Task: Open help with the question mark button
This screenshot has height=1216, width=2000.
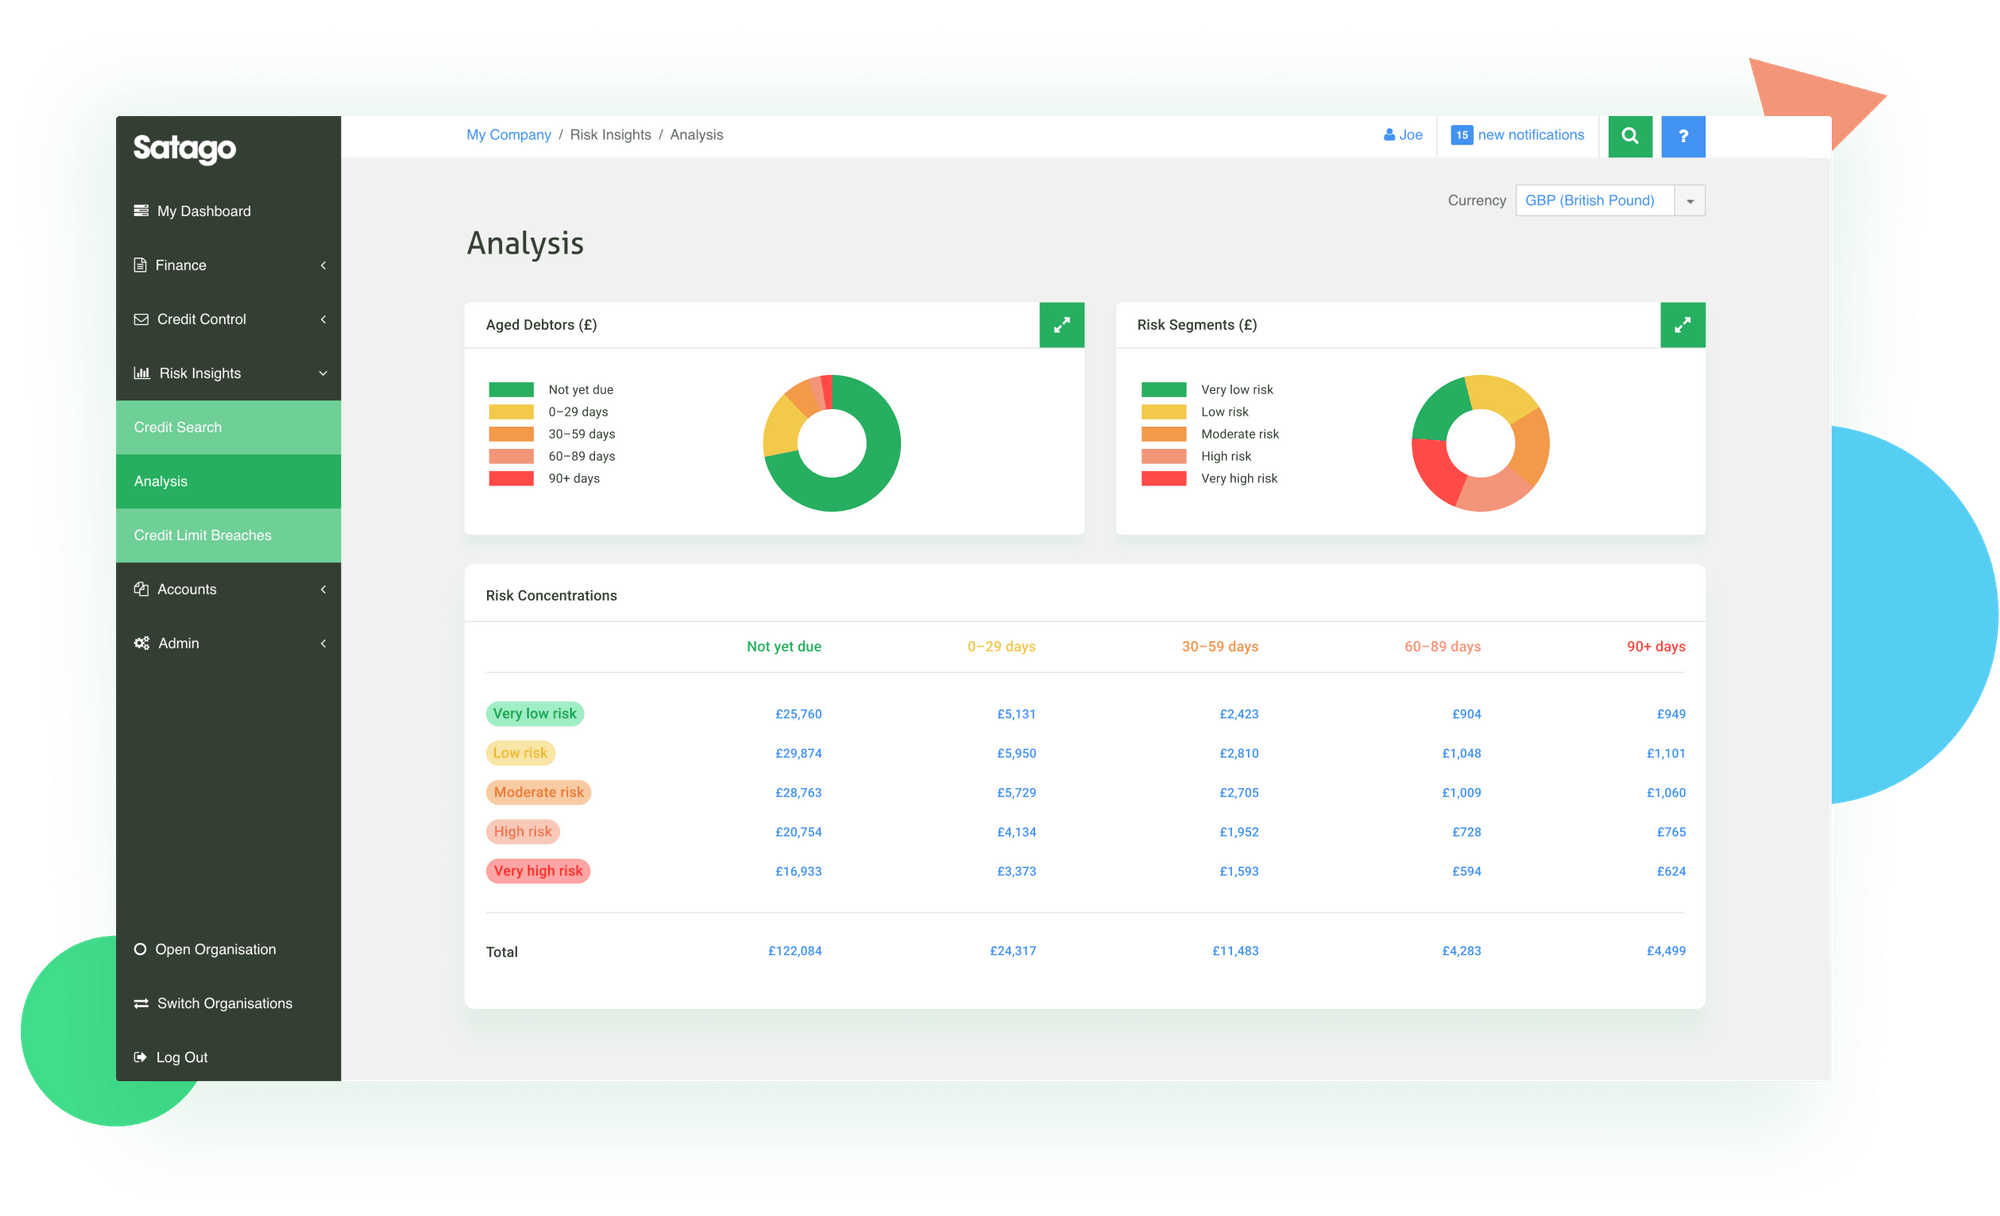Action: [1683, 136]
